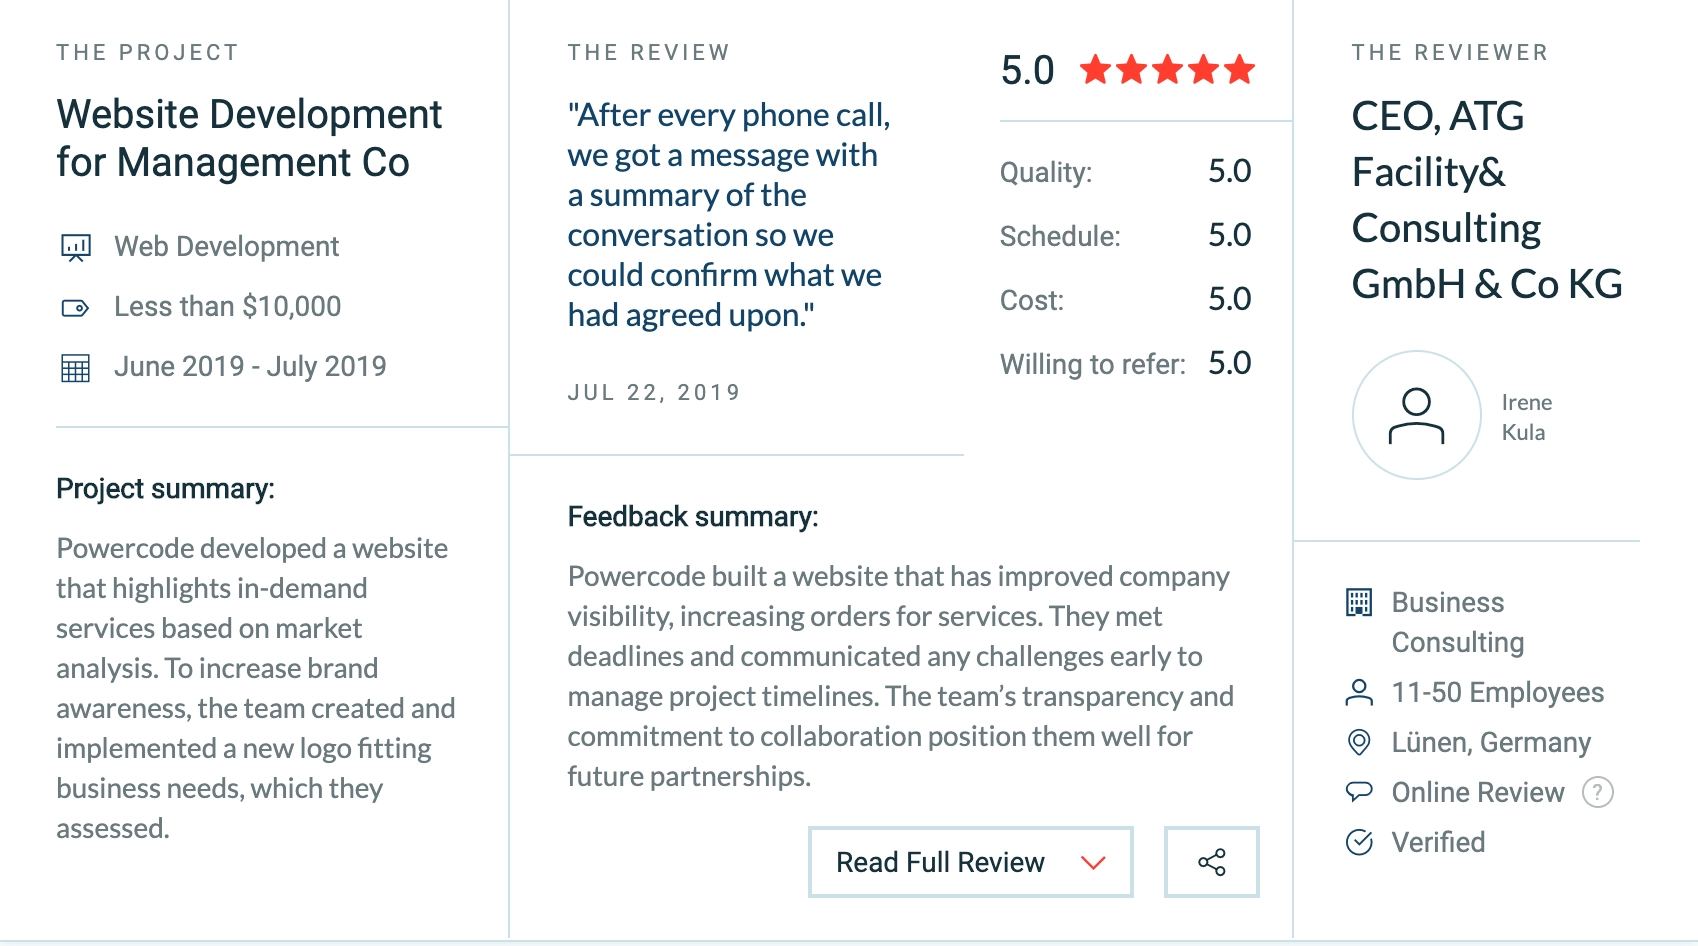Select the price tag icon beside project cost
The image size is (1698, 946).
tap(75, 307)
